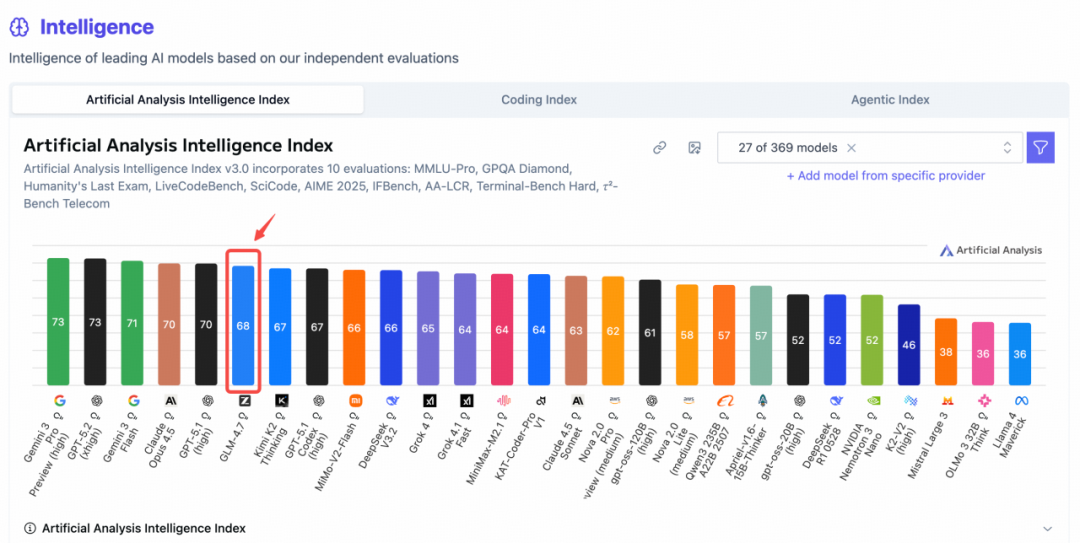1080x543 pixels.
Task: Click the Intelligence brain icon in header
Action: [20, 28]
